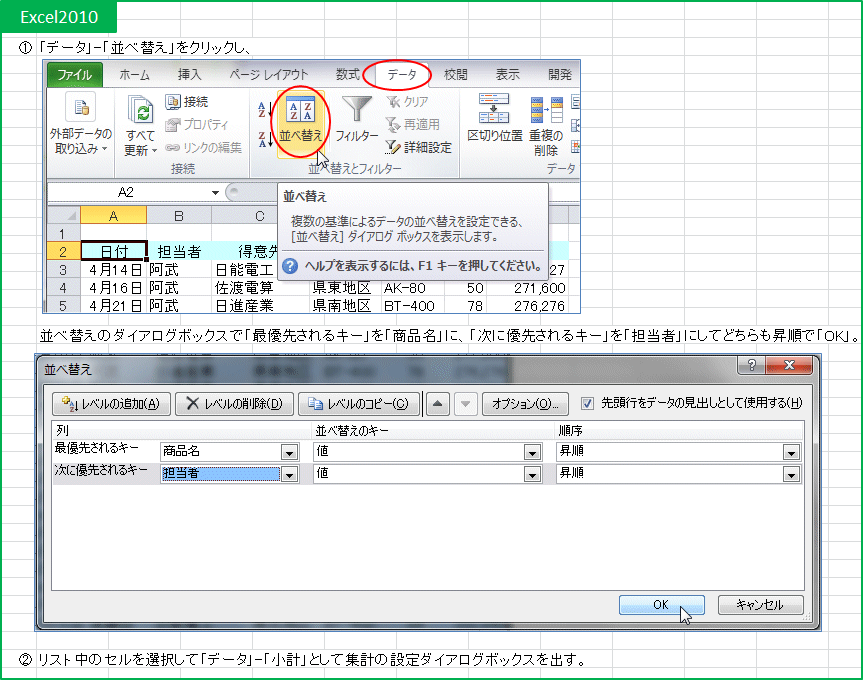
Task: Open second row 並べ替えのキー dropdown
Action: pyautogui.click(x=532, y=474)
